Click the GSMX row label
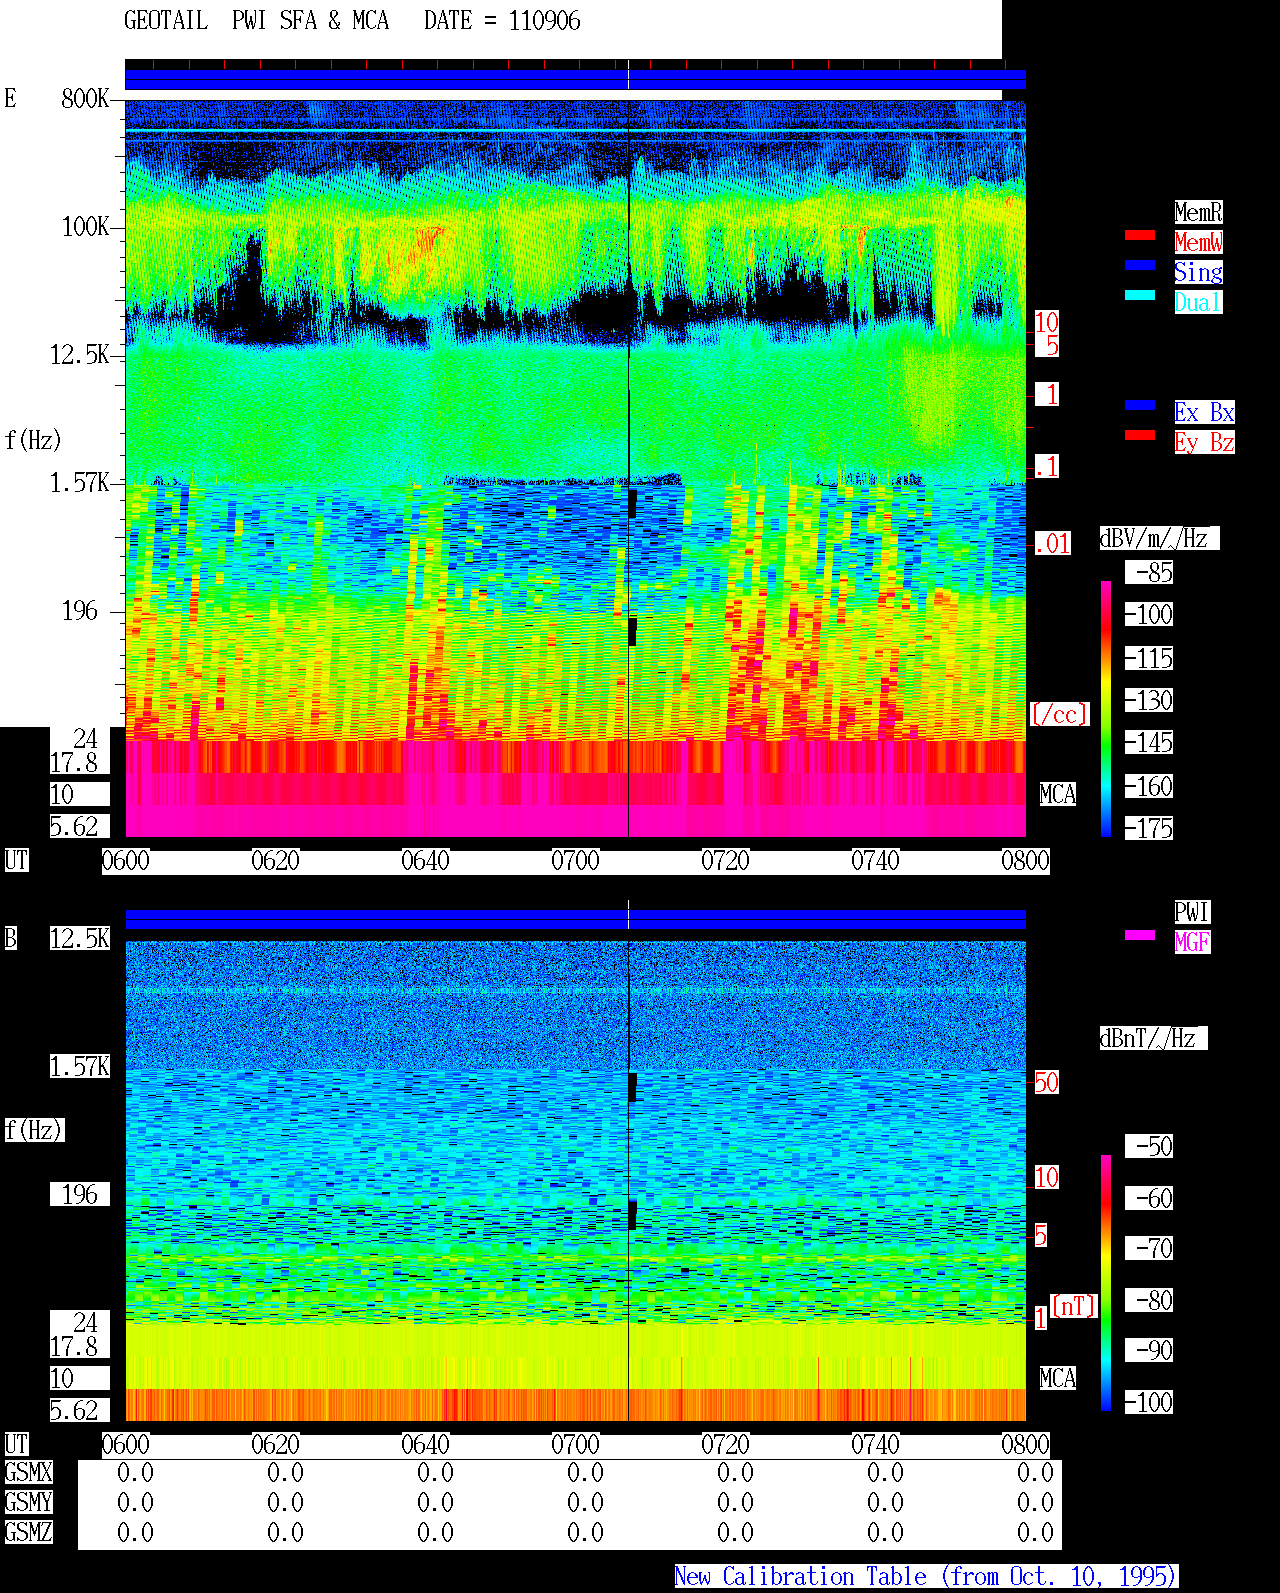Image resolution: width=1280 pixels, height=1593 pixels. coord(28,1473)
